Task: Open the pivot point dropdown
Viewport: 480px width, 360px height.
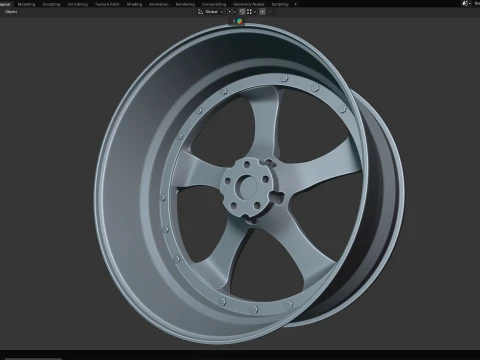Action: point(231,12)
